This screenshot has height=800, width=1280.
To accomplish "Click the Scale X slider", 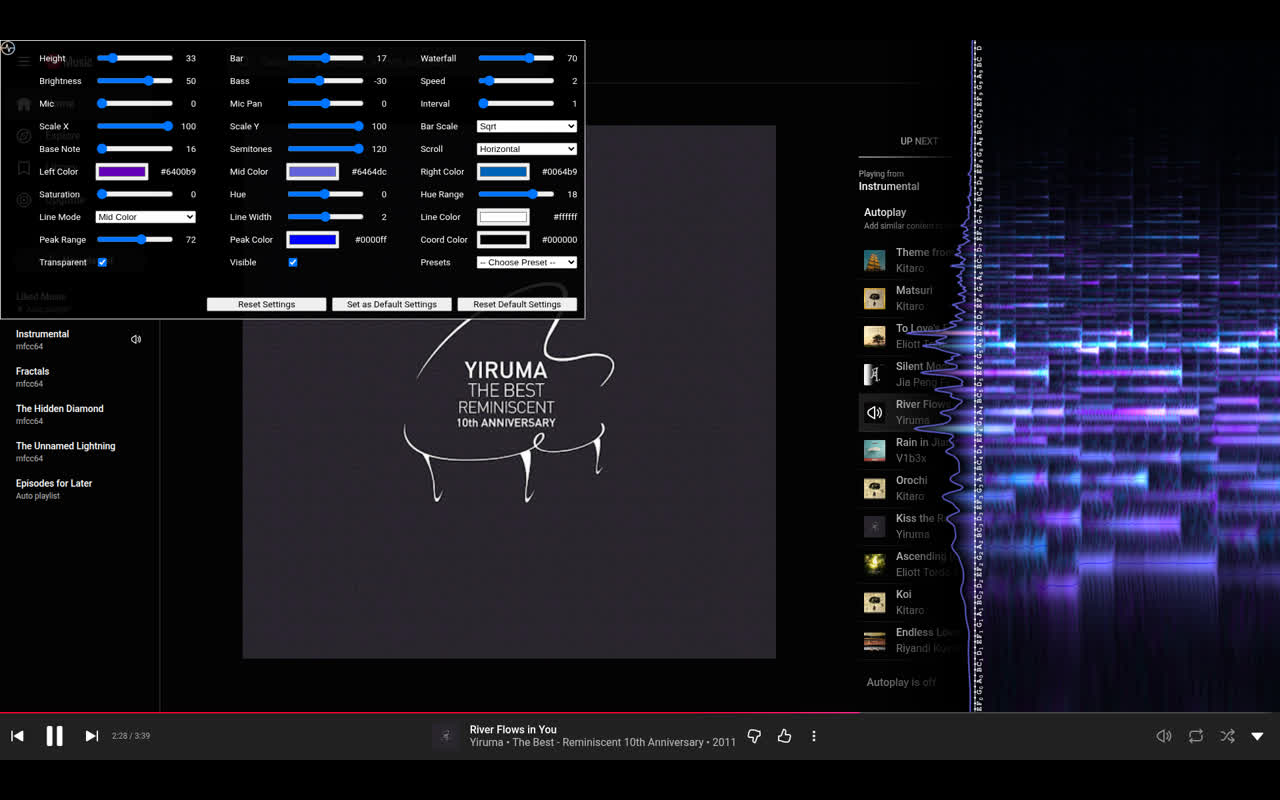I will pyautogui.click(x=134, y=126).
